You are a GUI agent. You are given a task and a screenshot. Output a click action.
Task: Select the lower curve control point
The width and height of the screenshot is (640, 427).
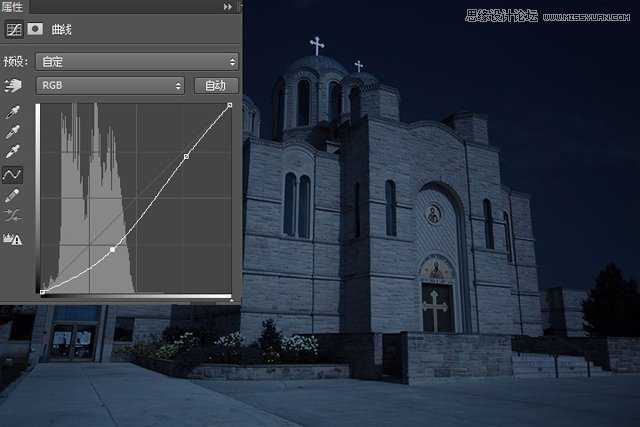tap(112, 249)
